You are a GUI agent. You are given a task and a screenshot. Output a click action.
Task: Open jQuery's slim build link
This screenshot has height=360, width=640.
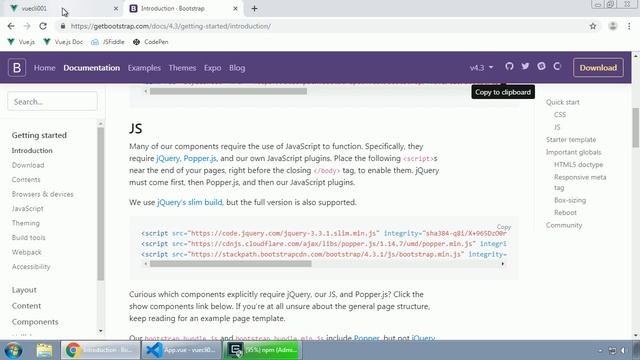[x=190, y=202]
